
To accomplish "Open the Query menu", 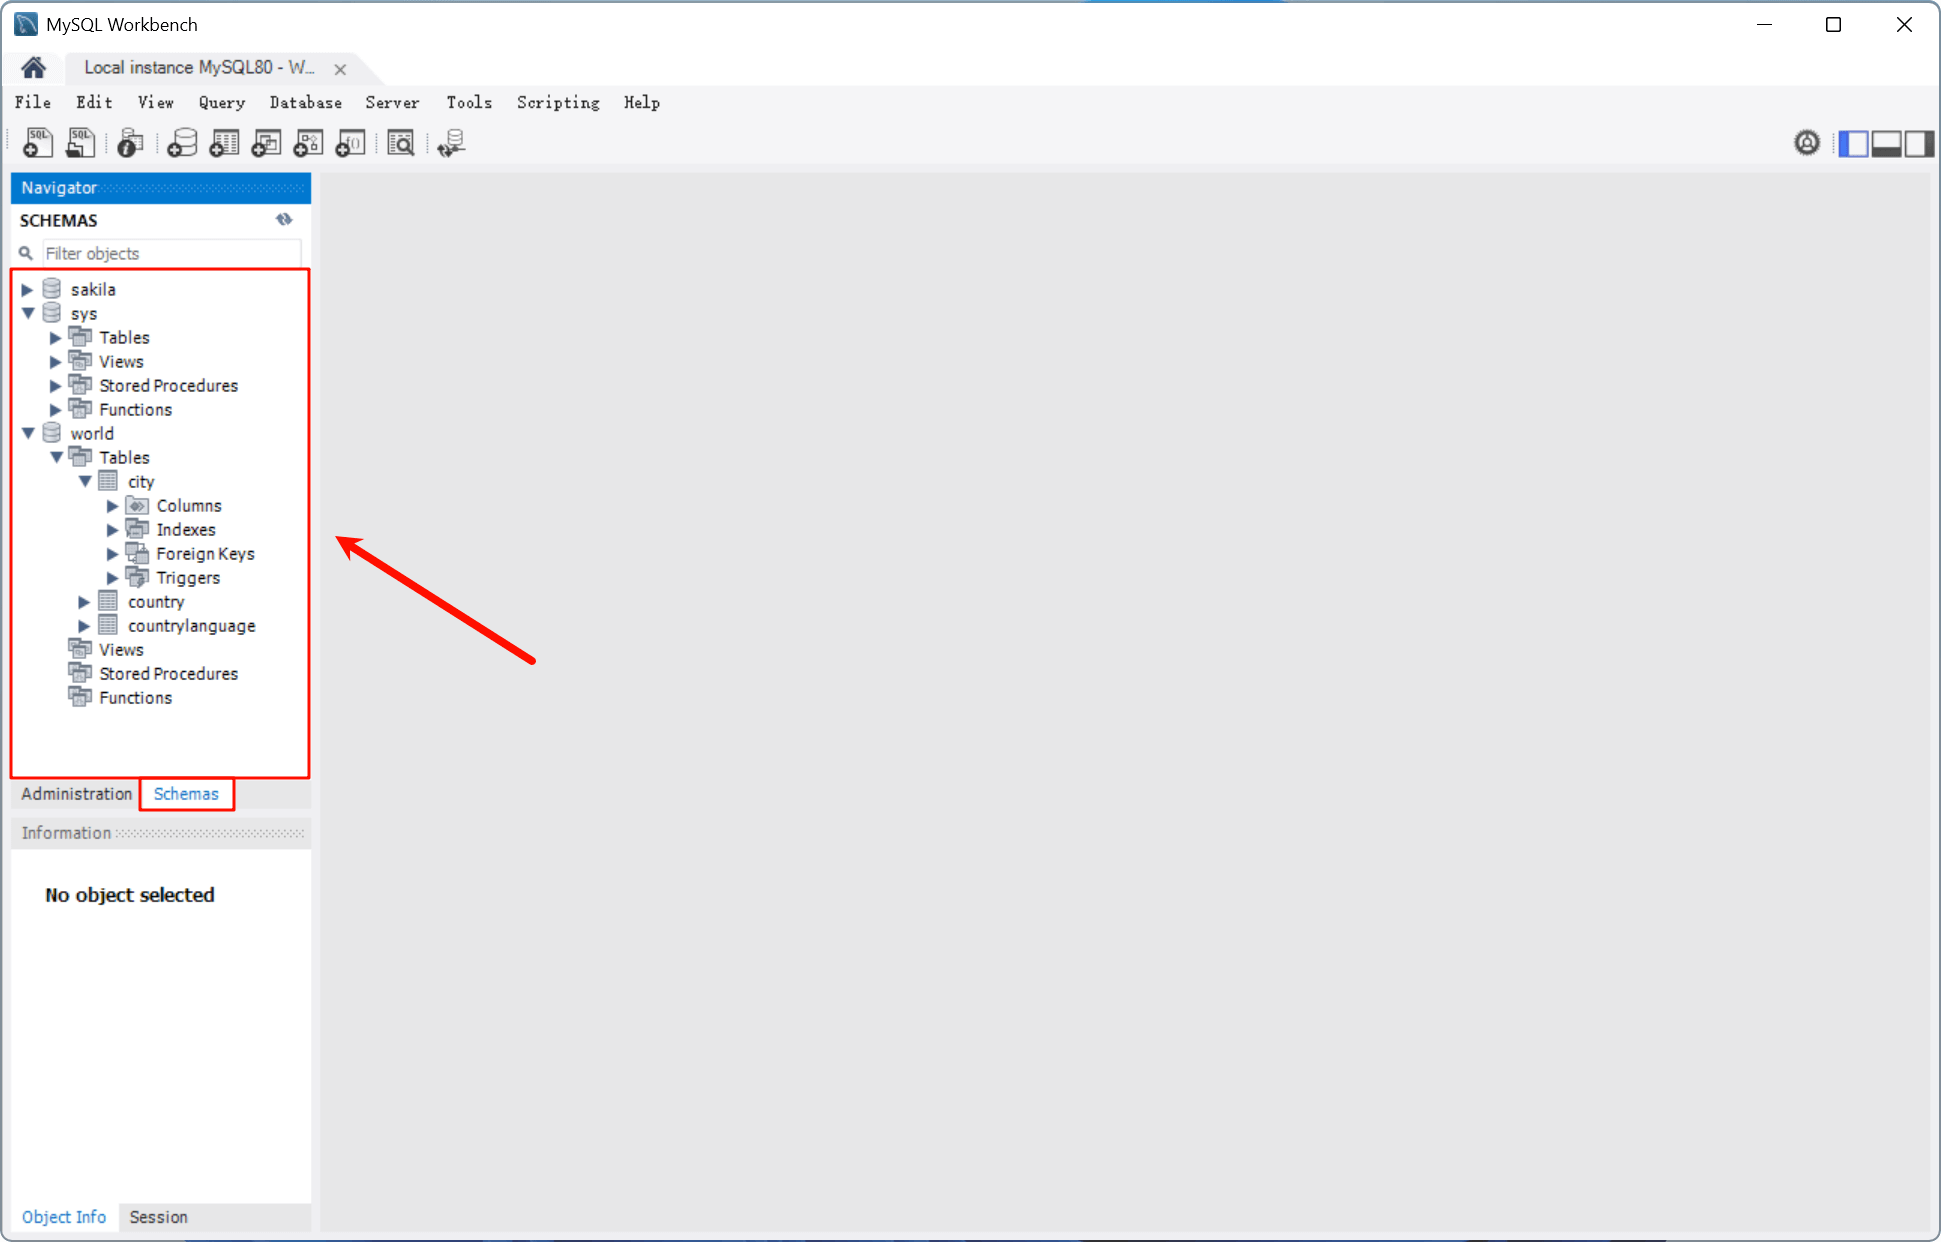I will pyautogui.click(x=222, y=102).
